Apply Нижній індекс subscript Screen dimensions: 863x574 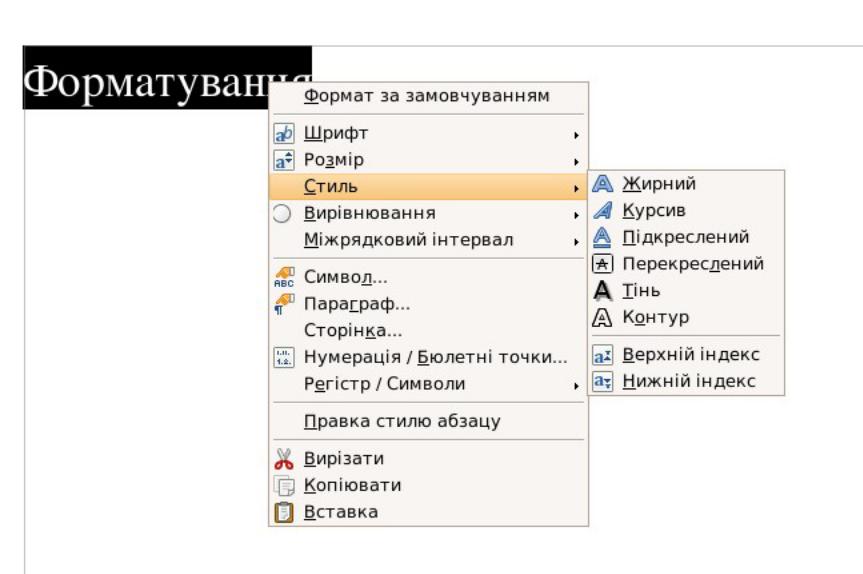(686, 381)
